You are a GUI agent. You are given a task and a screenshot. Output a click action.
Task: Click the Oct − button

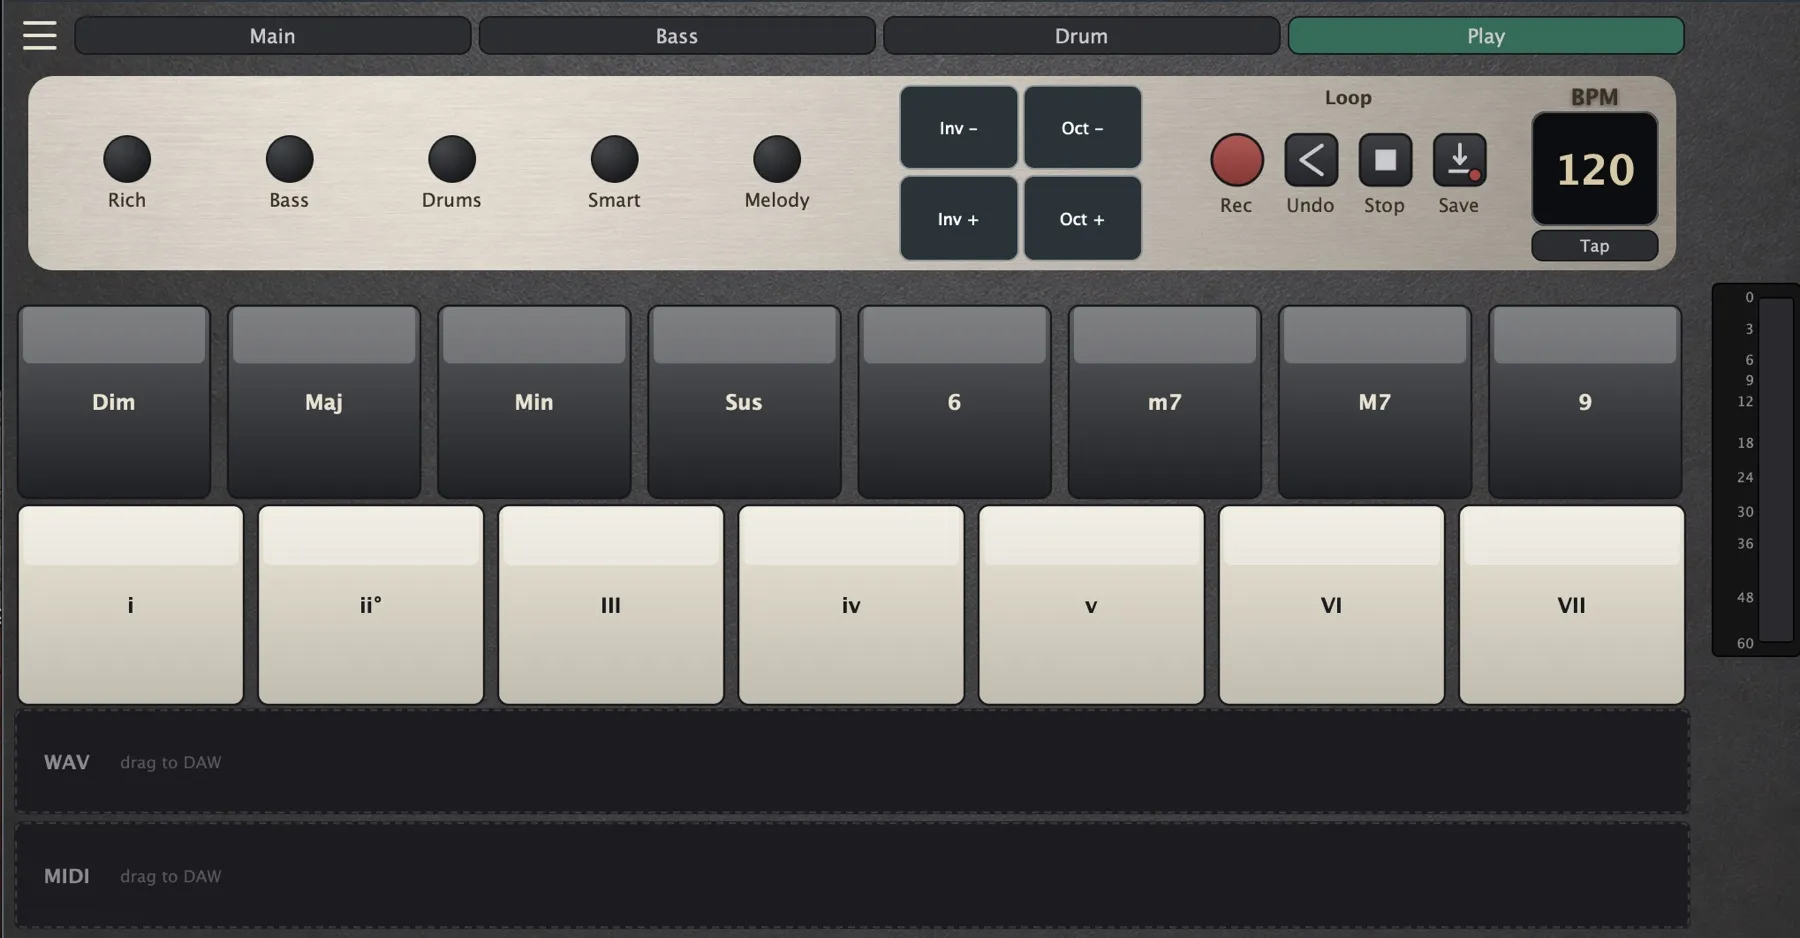point(1082,127)
